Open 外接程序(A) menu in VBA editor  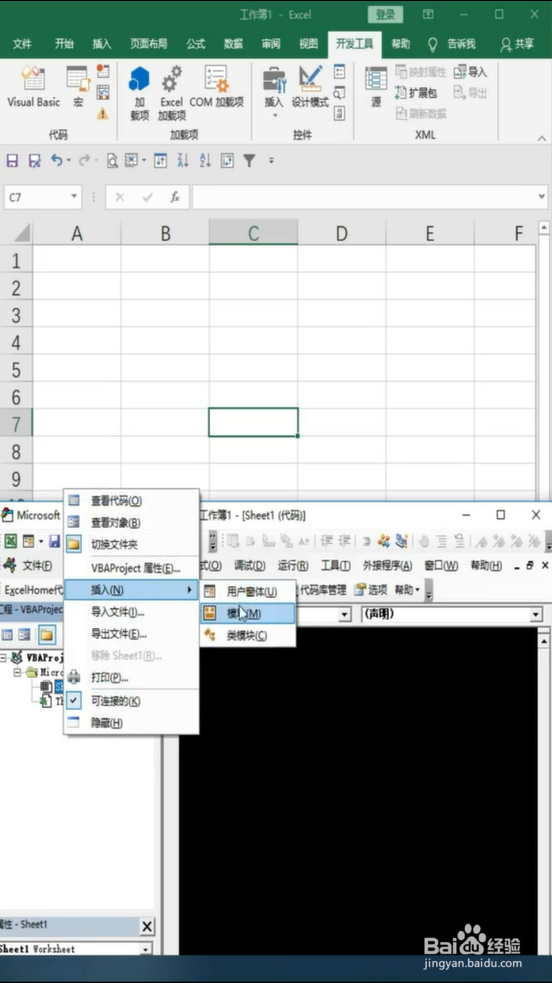387,565
